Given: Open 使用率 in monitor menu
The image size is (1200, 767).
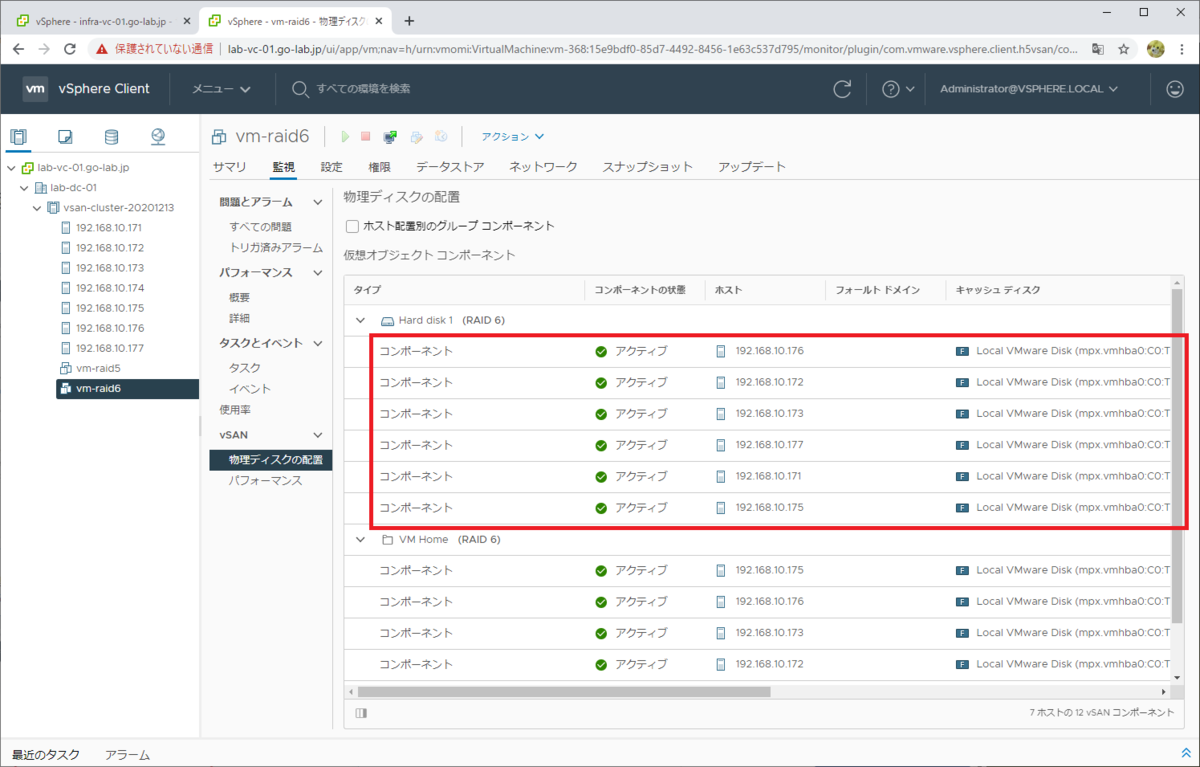Looking at the screenshot, I should (234, 409).
